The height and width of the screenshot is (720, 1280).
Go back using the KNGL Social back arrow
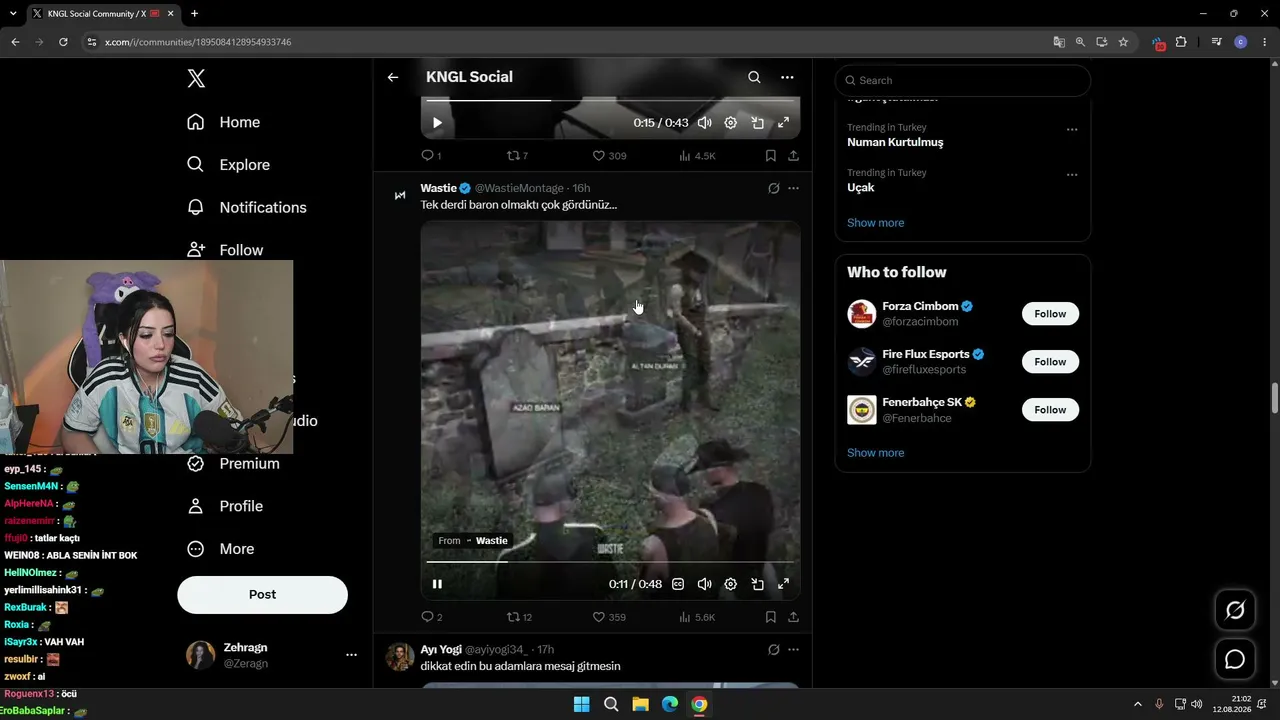click(393, 77)
